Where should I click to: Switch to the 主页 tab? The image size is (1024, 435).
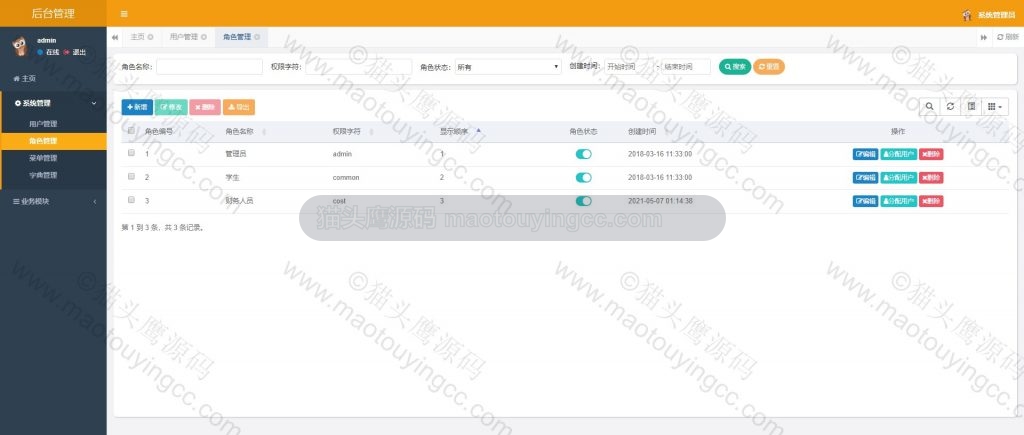coord(136,37)
